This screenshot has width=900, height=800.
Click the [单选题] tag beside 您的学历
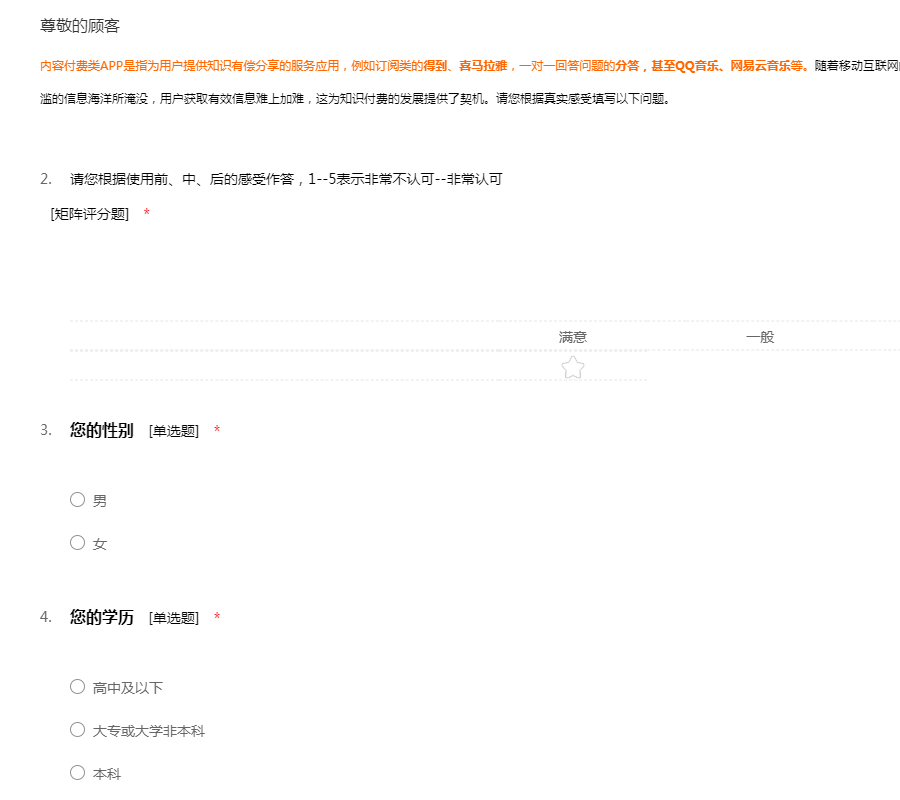pos(174,618)
